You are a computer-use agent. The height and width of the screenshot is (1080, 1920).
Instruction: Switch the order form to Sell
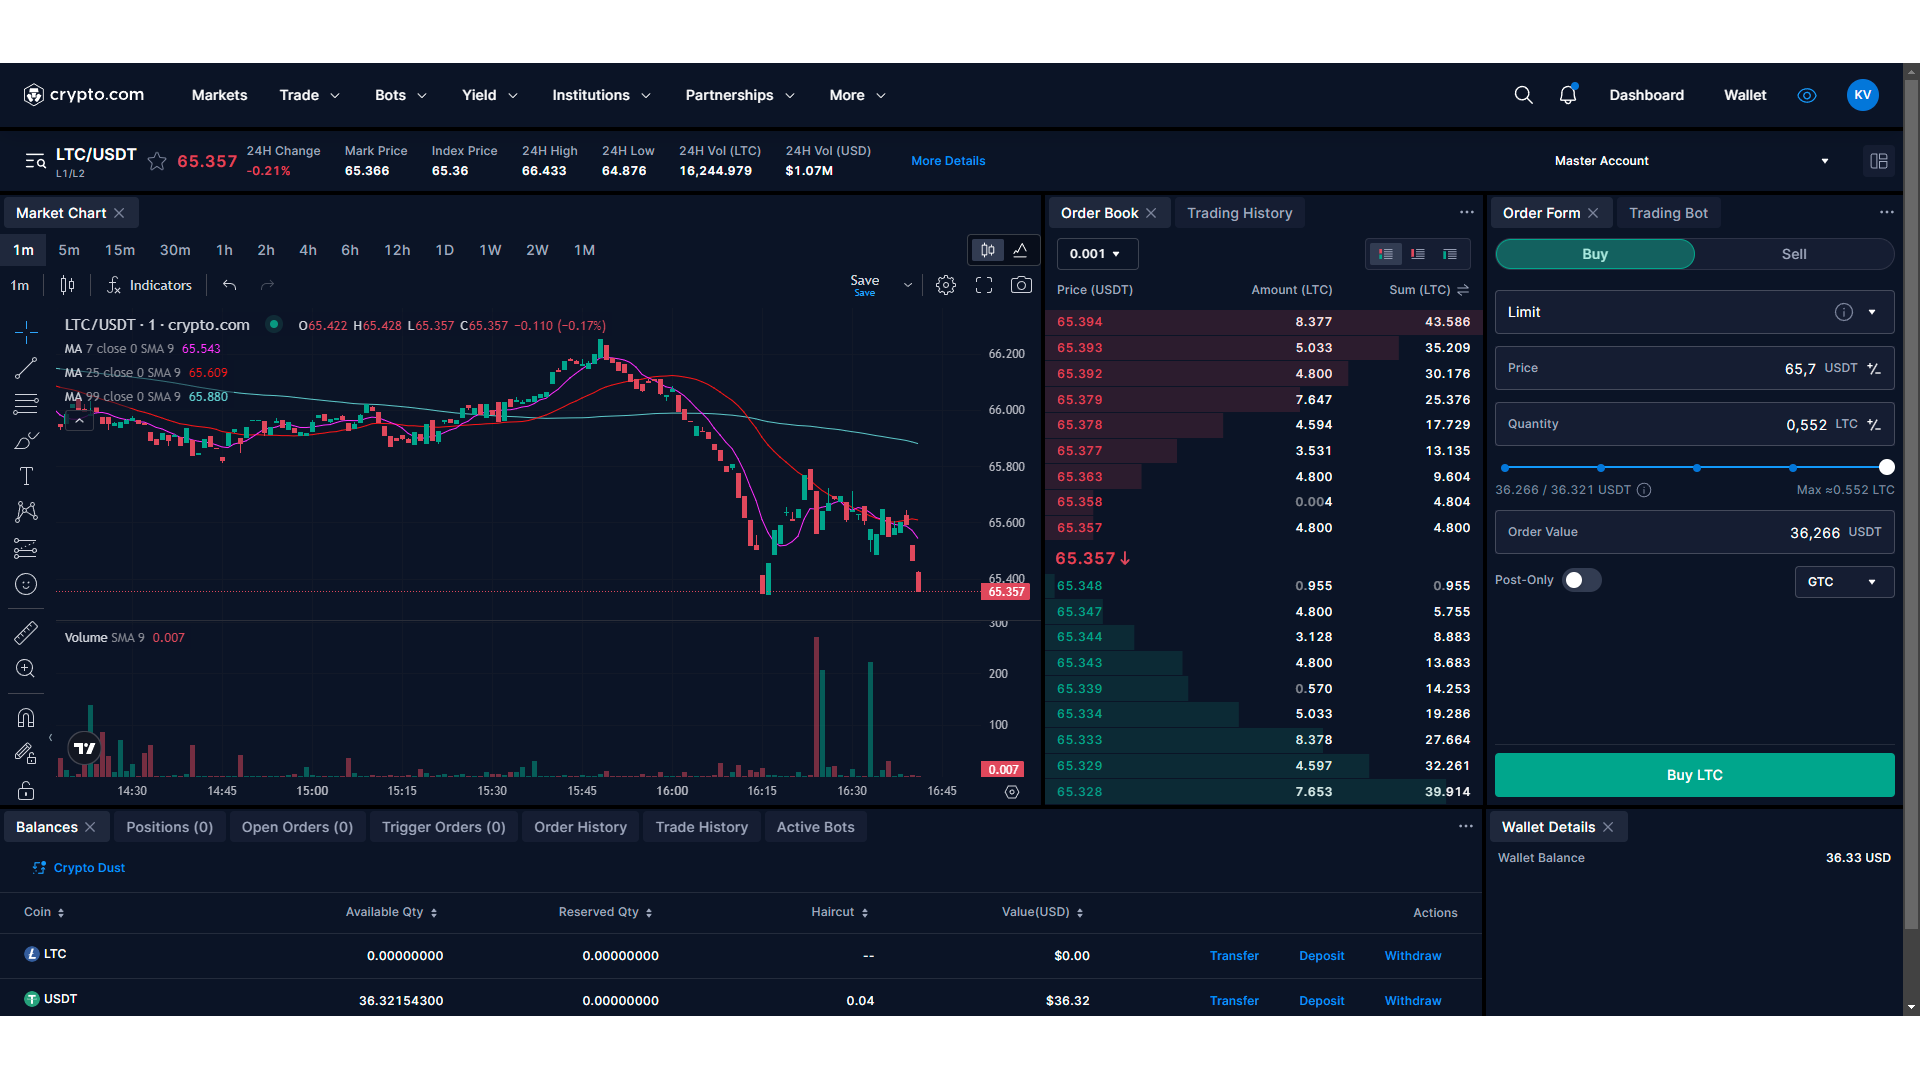(x=1794, y=254)
